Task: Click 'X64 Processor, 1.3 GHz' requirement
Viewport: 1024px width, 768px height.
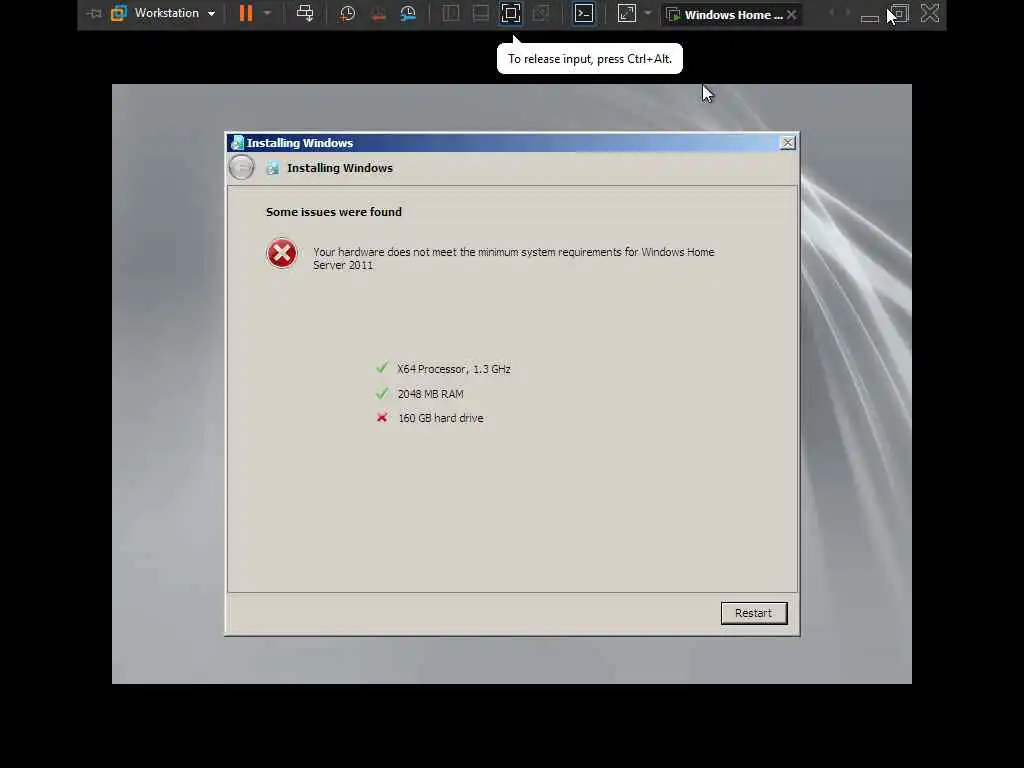Action: tap(454, 369)
